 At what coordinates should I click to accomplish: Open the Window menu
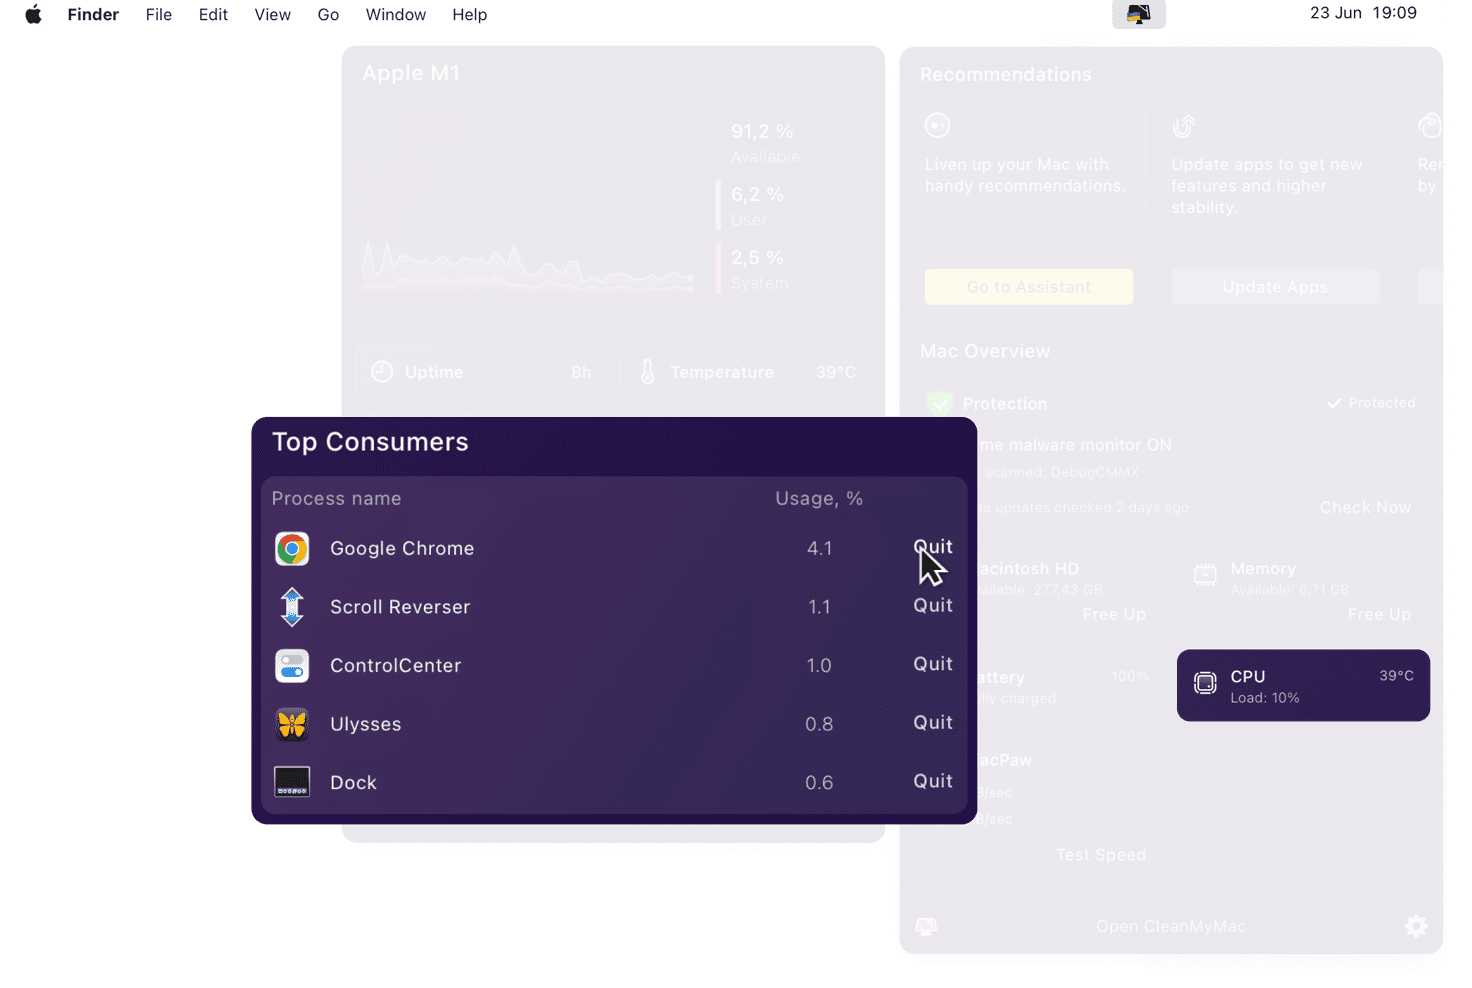click(x=395, y=14)
